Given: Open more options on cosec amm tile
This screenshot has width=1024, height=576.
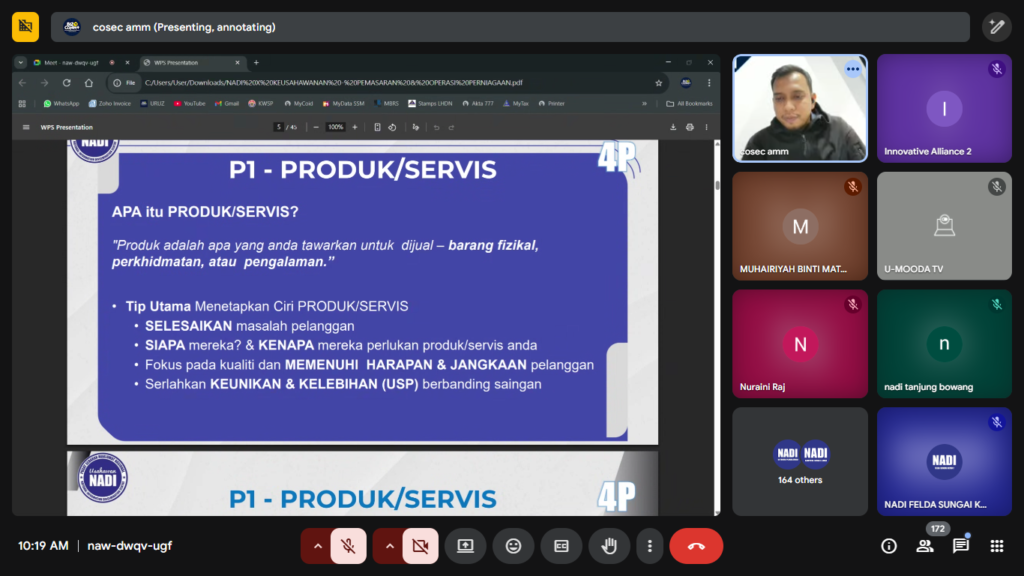Looking at the screenshot, I should click(852, 69).
